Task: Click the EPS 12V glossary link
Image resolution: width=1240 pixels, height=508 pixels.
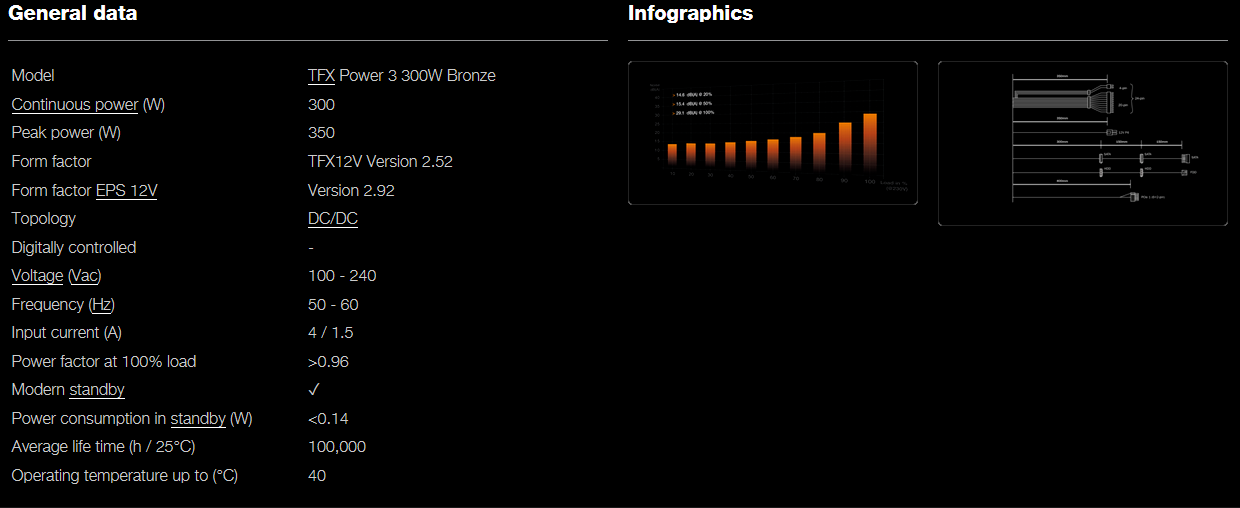Action: tap(126, 190)
